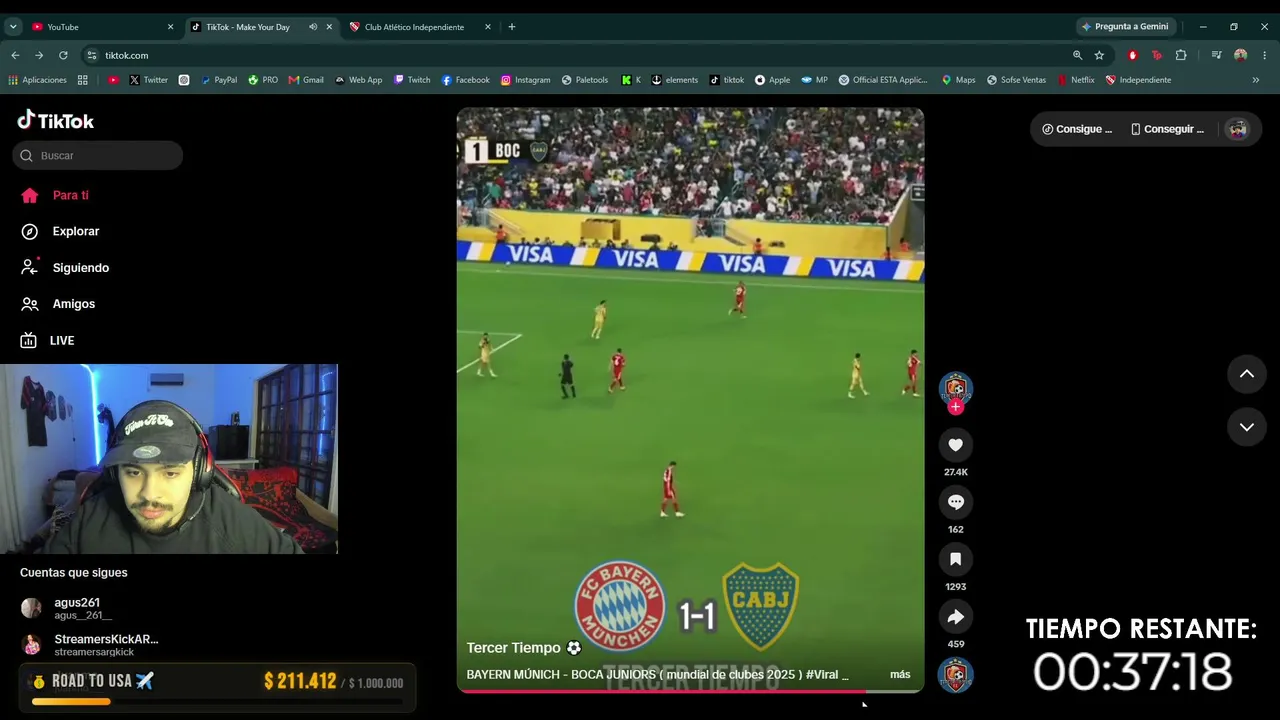This screenshot has width=1280, height=720.
Task: Open the Independiente bookmark
Action: (1138, 80)
